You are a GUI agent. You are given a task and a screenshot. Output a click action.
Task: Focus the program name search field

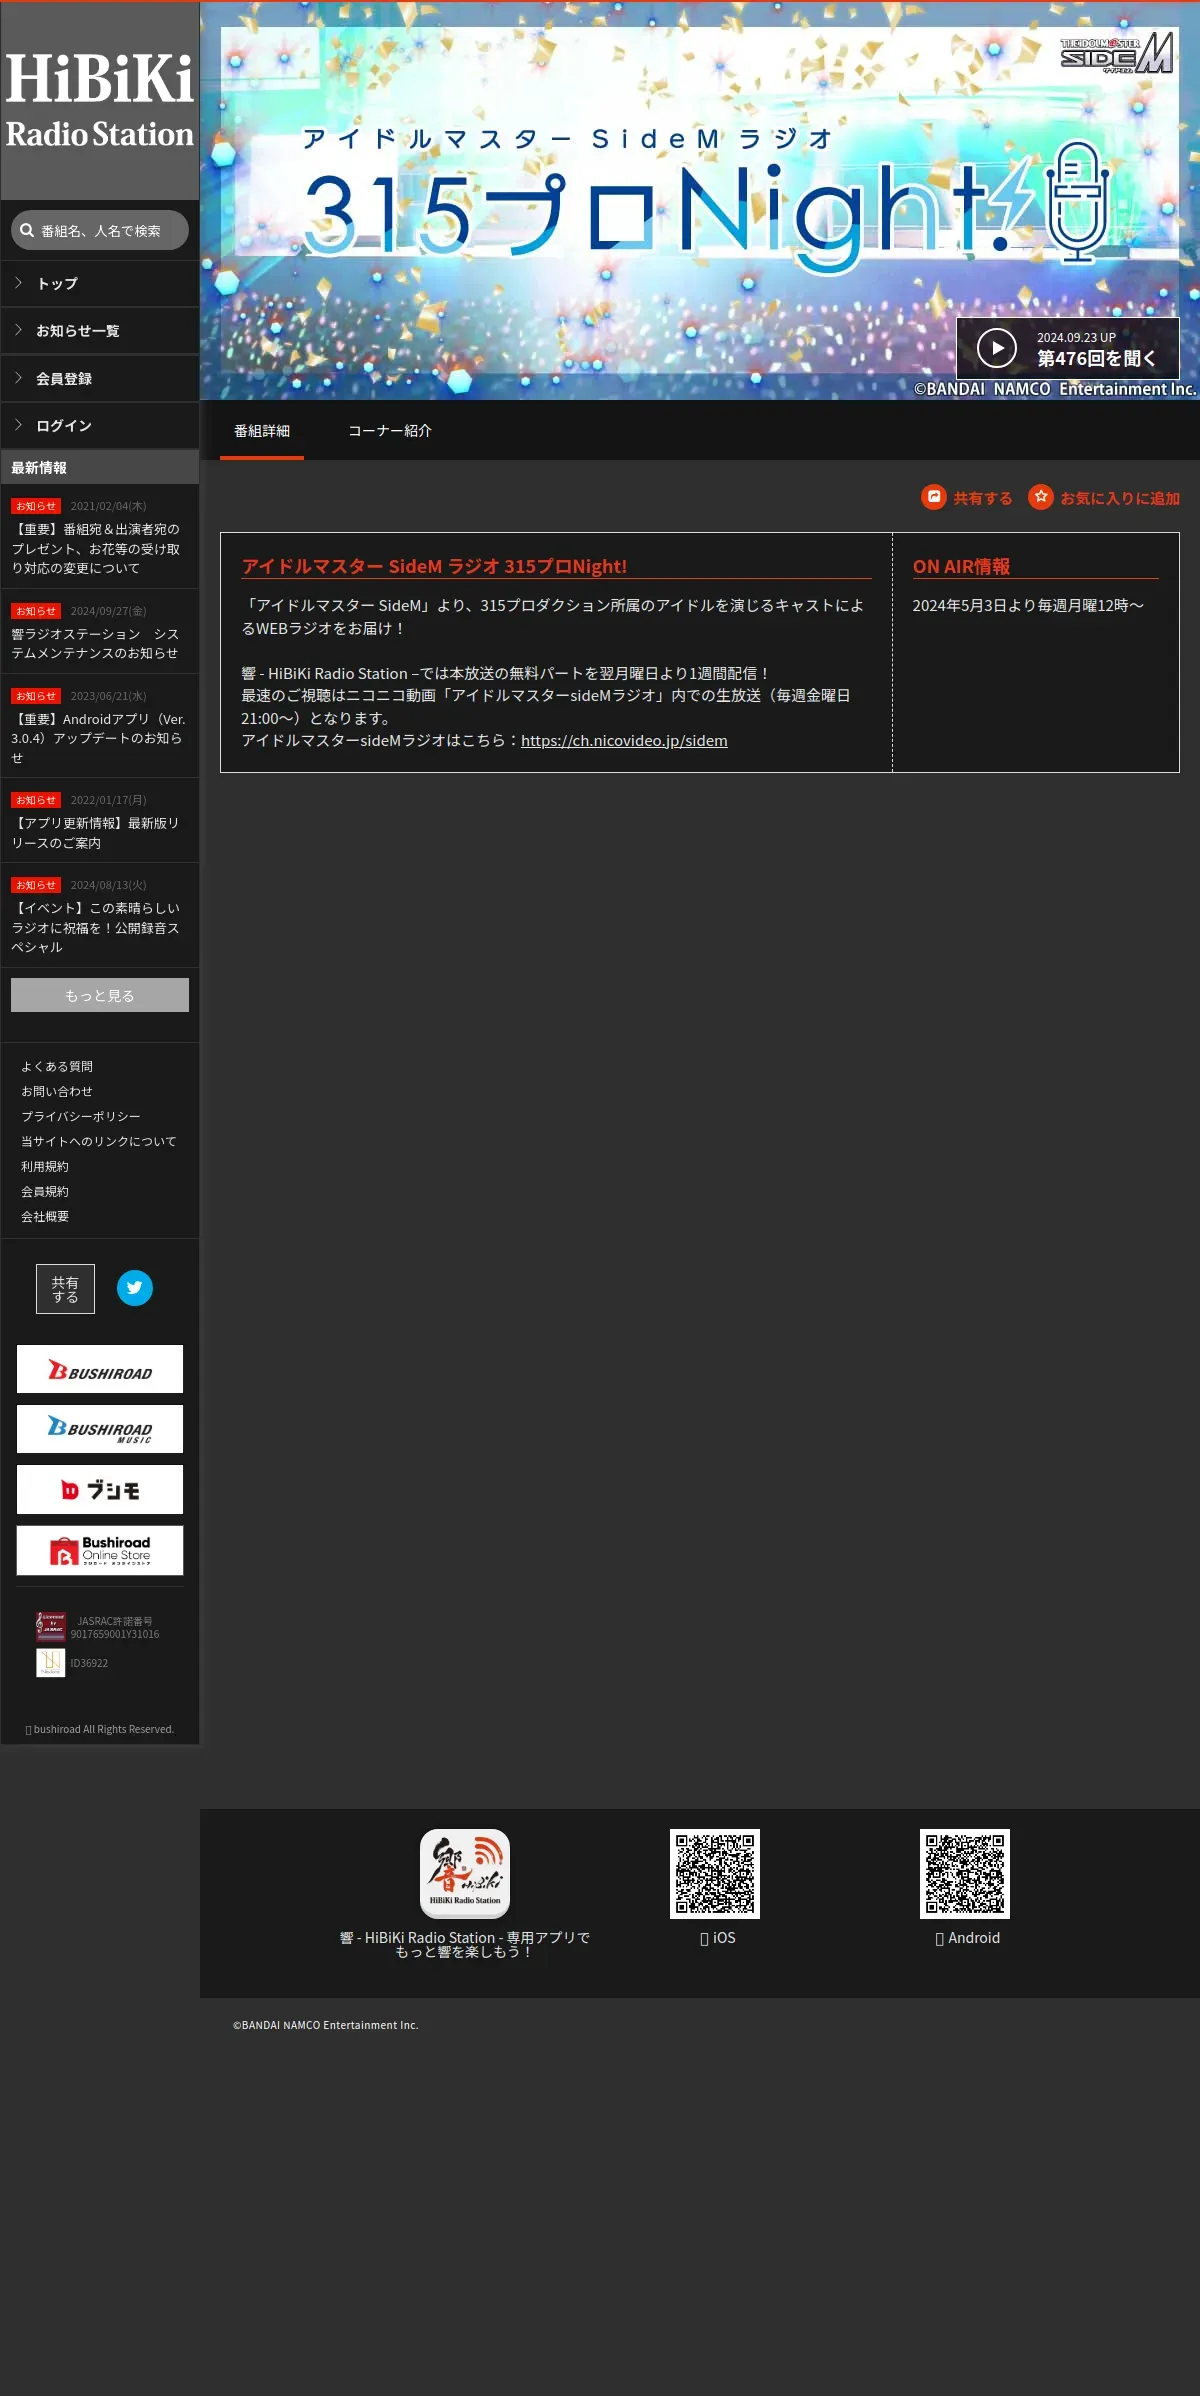100,230
